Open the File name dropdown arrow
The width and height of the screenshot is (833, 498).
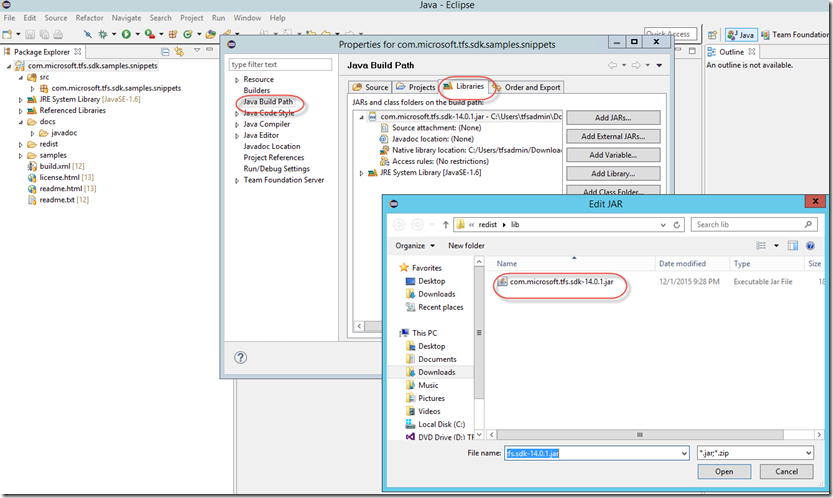[x=684, y=453]
